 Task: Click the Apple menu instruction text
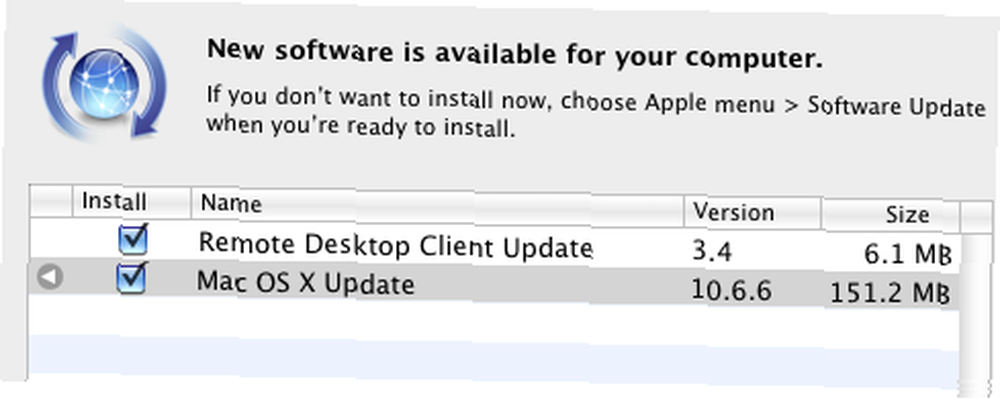click(x=595, y=114)
